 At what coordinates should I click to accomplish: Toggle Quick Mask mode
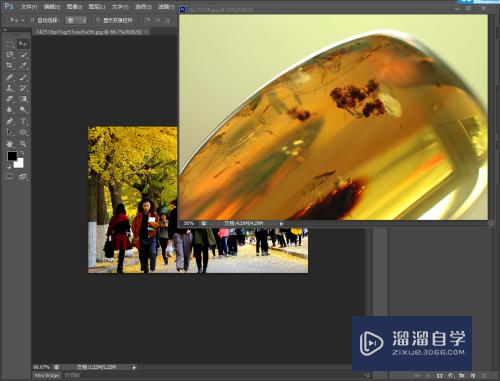coord(9,176)
